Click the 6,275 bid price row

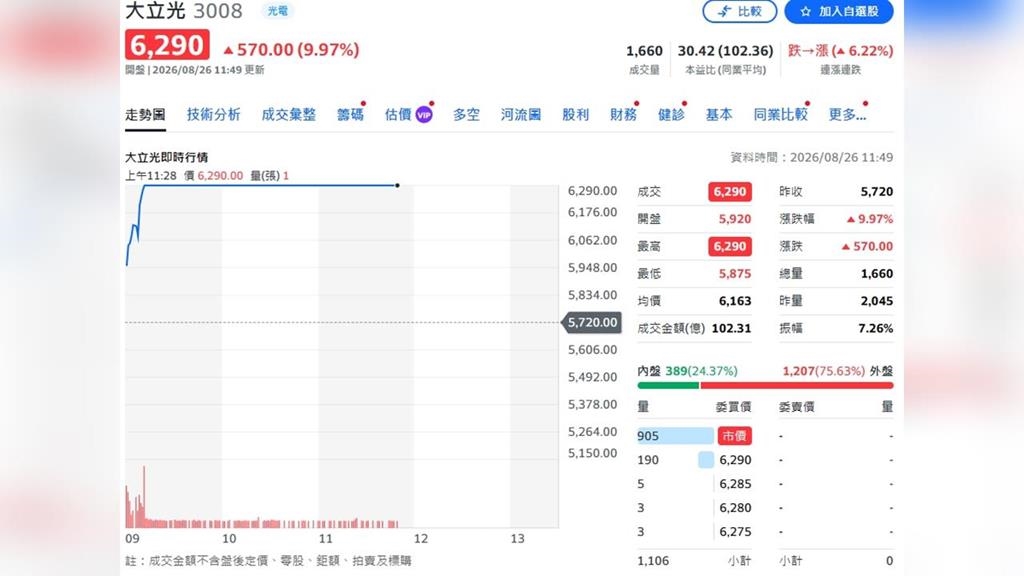(694, 532)
